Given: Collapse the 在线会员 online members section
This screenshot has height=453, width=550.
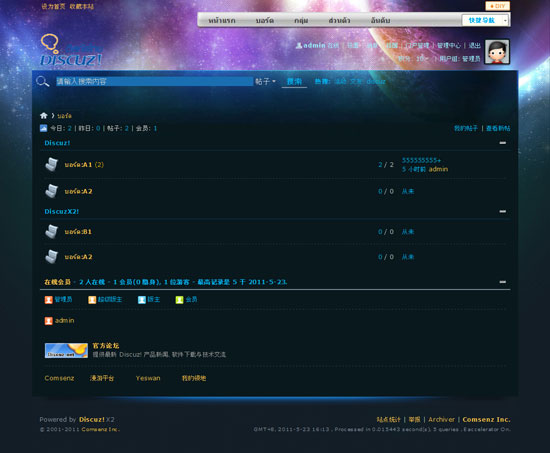Looking at the screenshot, I should point(503,282).
